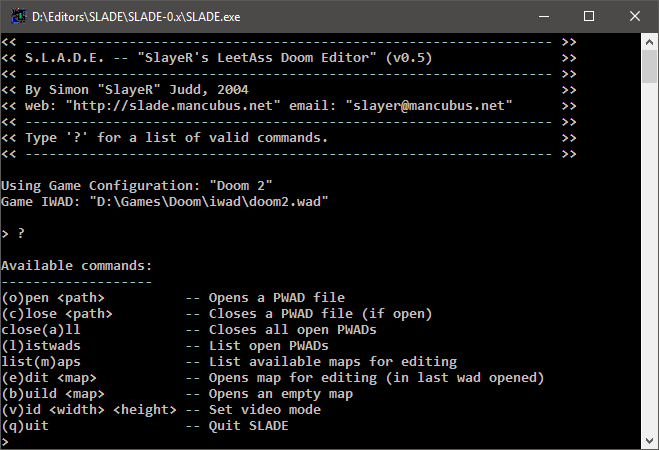Click the scrollbar up arrow
659x450 pixels.
click(649, 41)
